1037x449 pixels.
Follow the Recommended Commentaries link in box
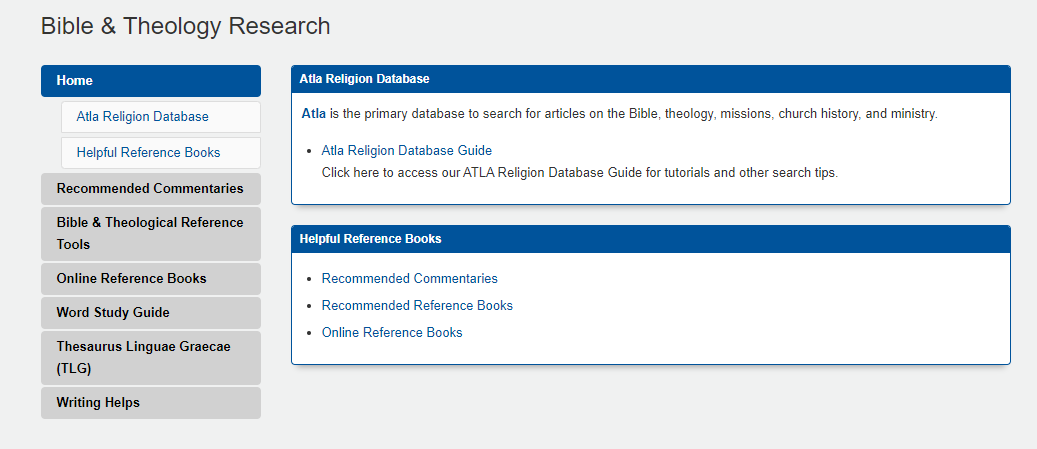click(409, 278)
